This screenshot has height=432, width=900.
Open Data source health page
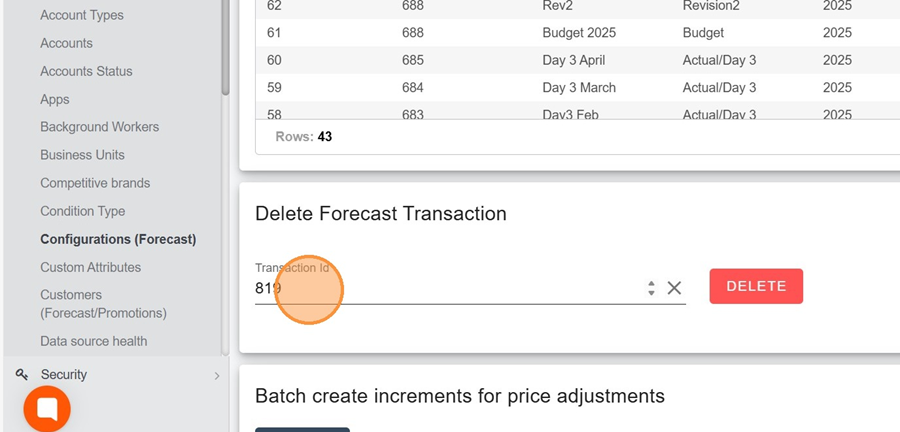pyautogui.click(x=93, y=342)
